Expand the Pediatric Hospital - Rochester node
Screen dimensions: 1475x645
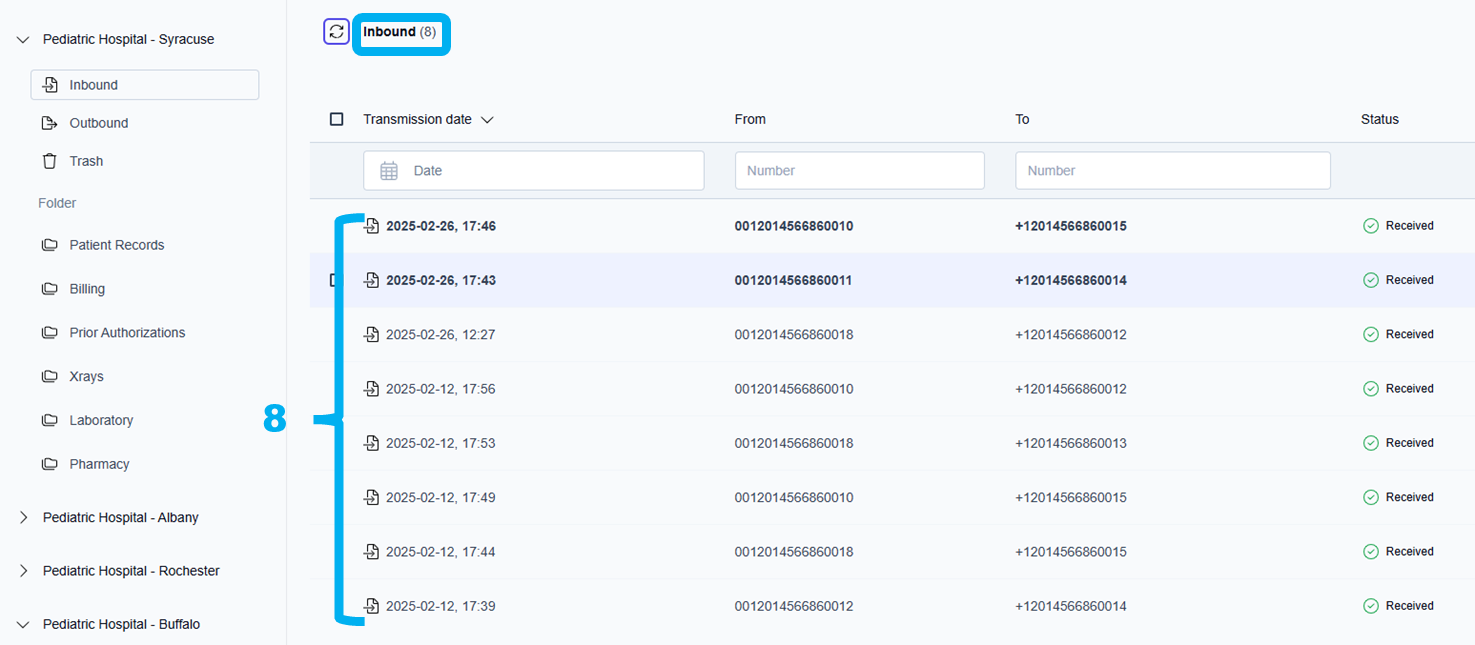click(23, 571)
